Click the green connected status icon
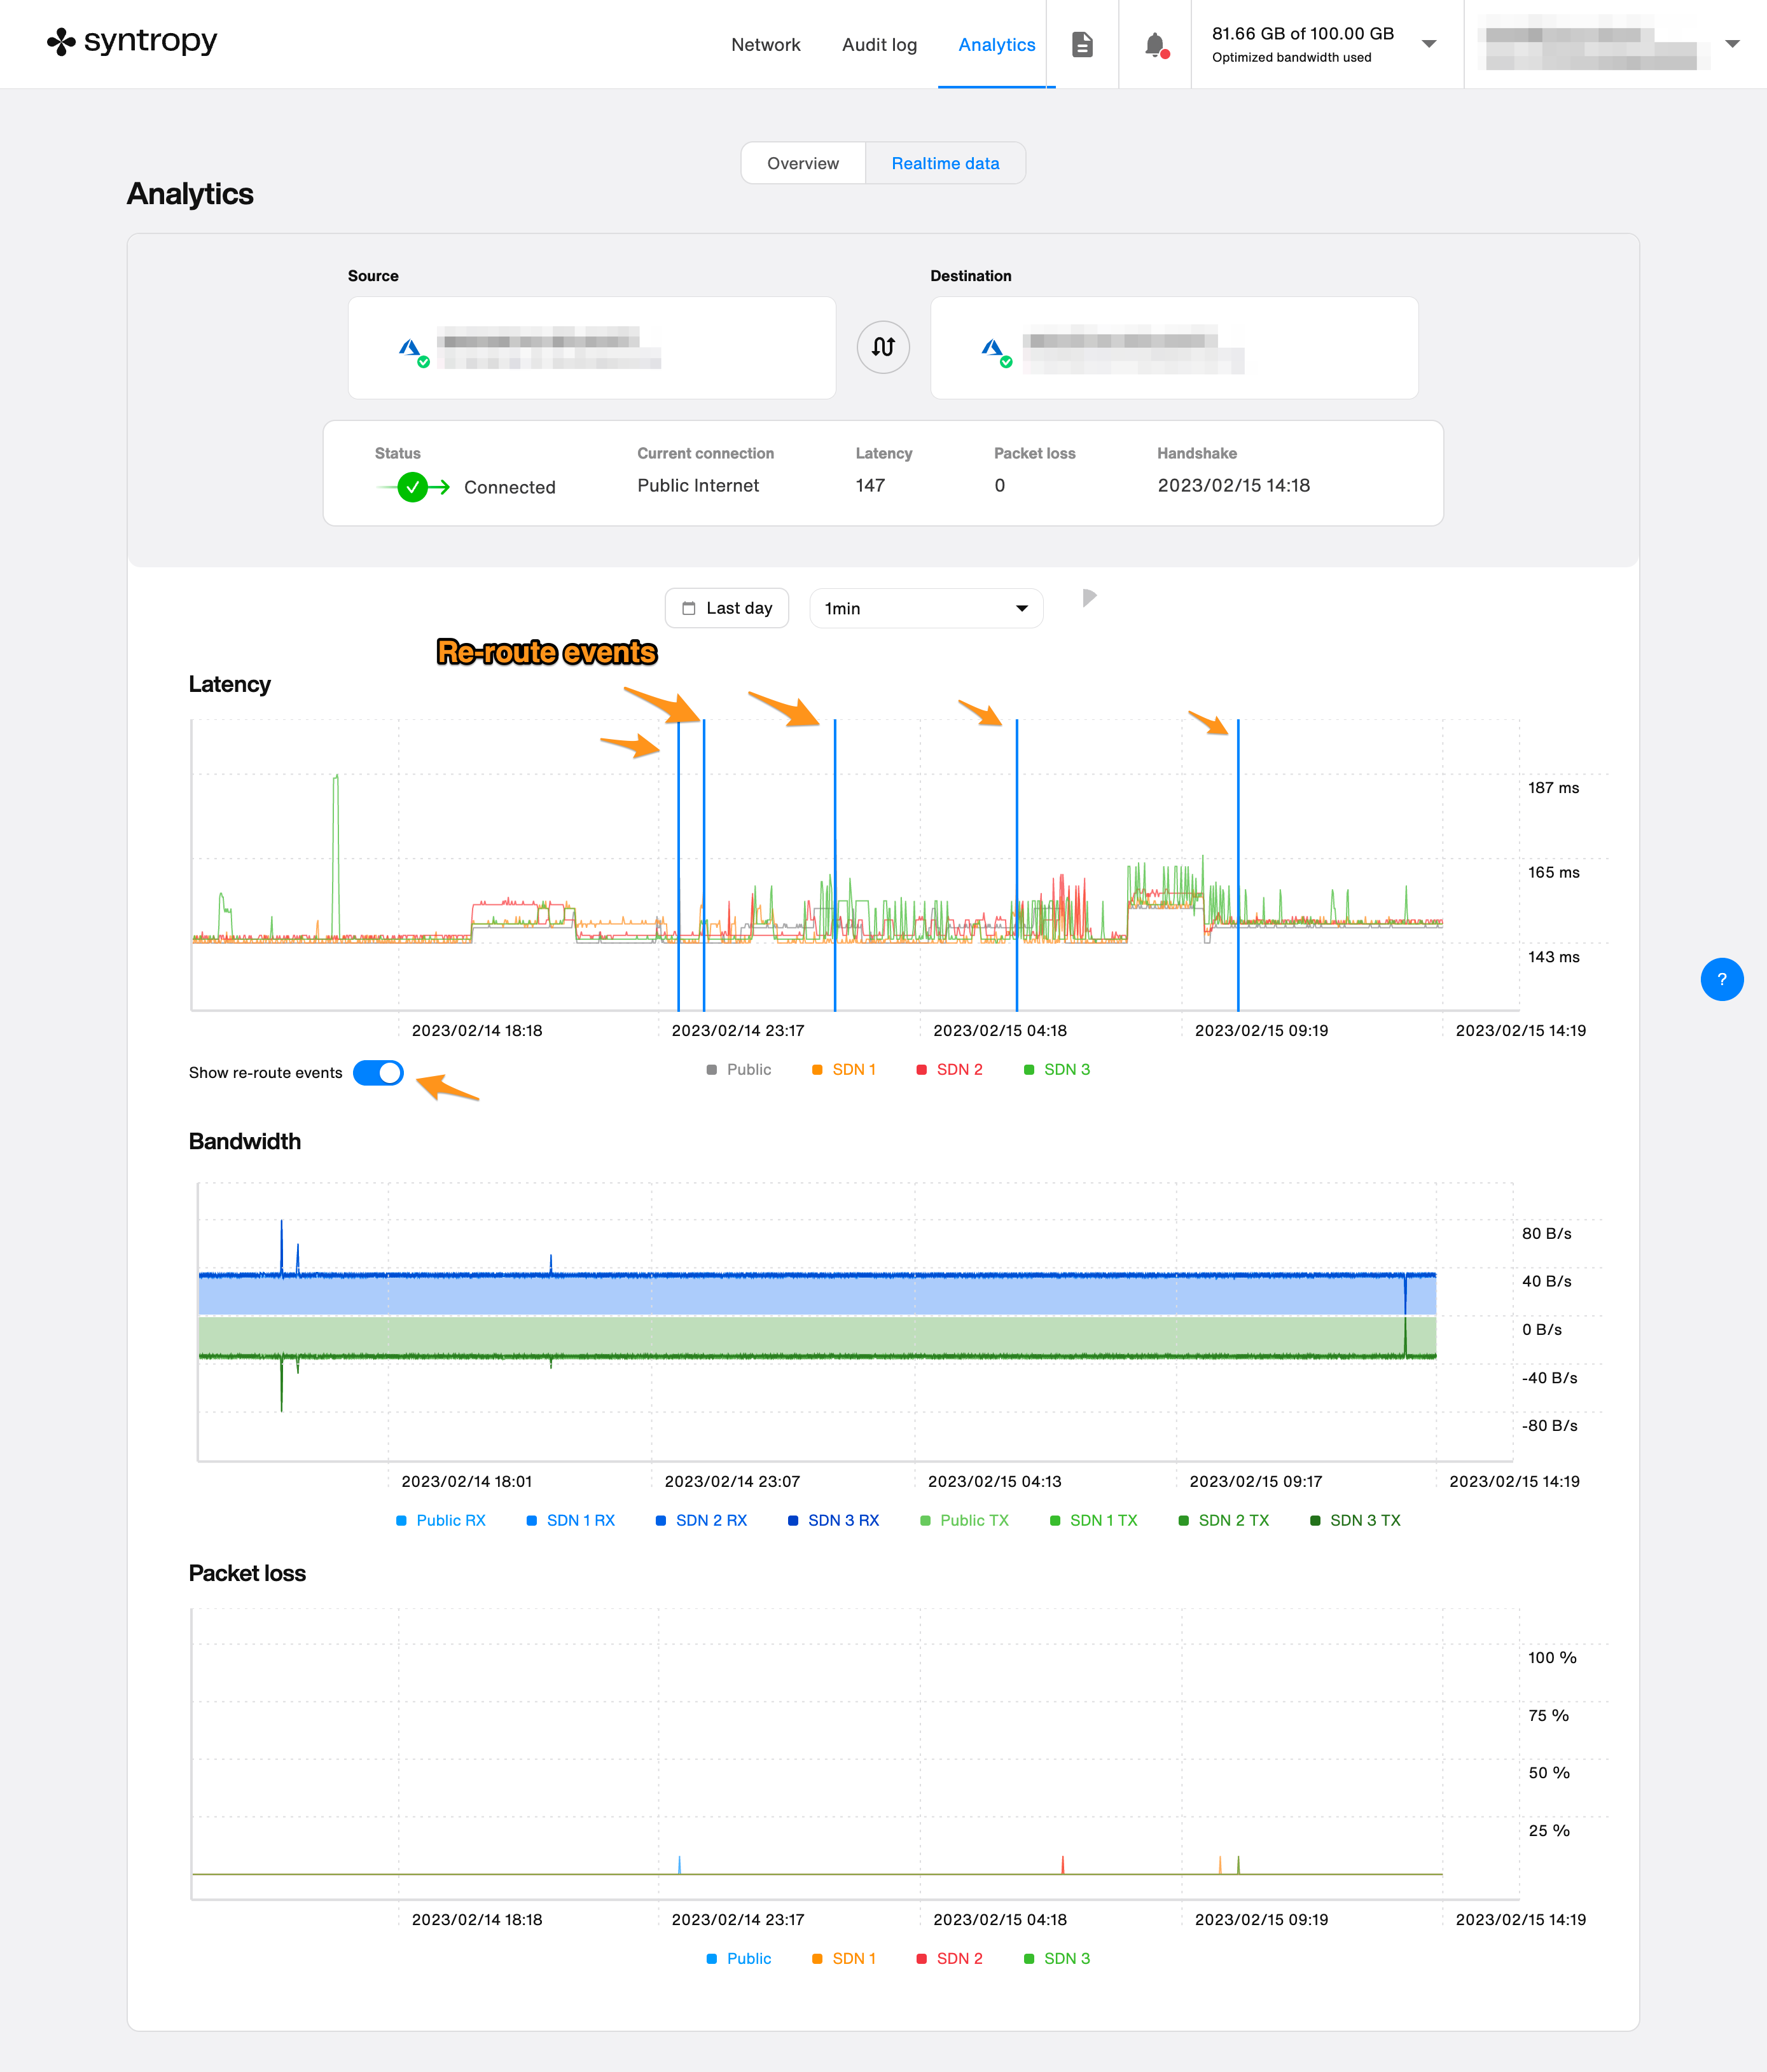Viewport: 1767px width, 2072px height. [412, 487]
